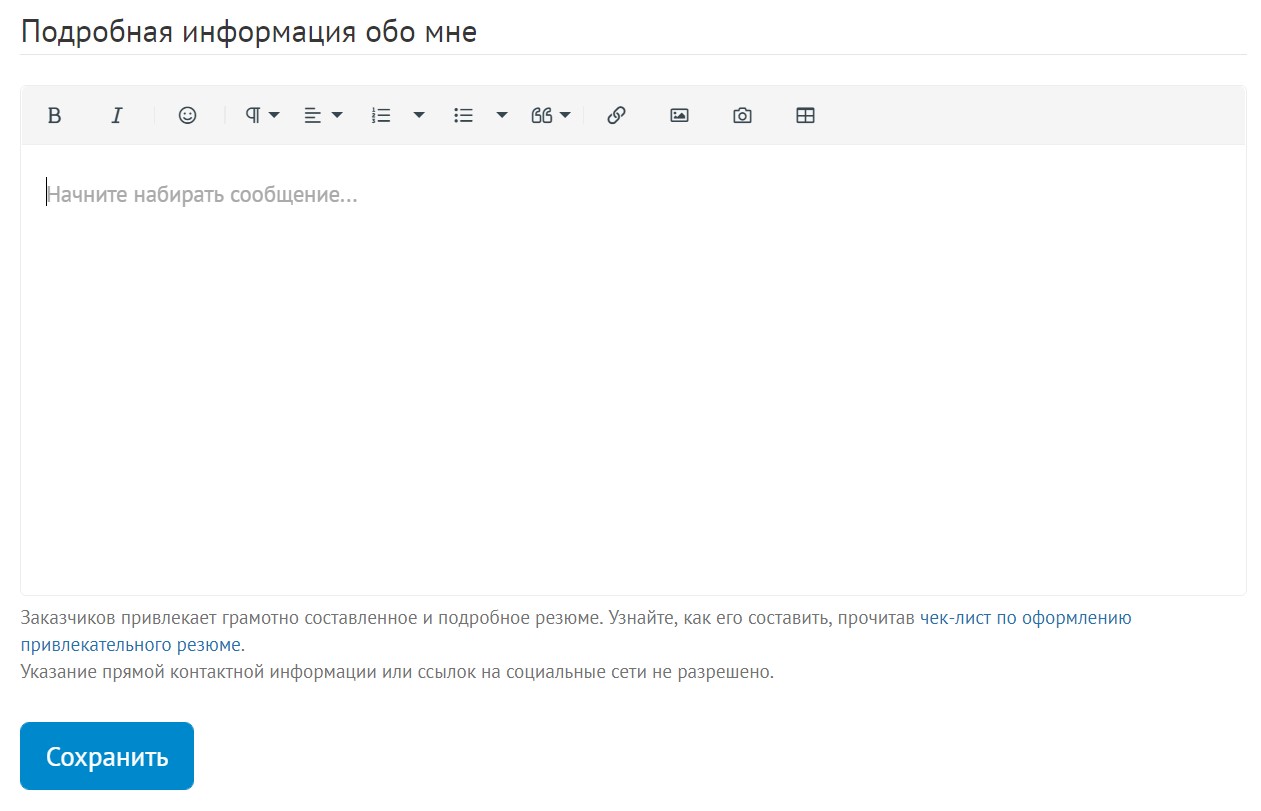
Task: Open the paragraph format dropdown
Action: pyautogui.click(x=263, y=115)
